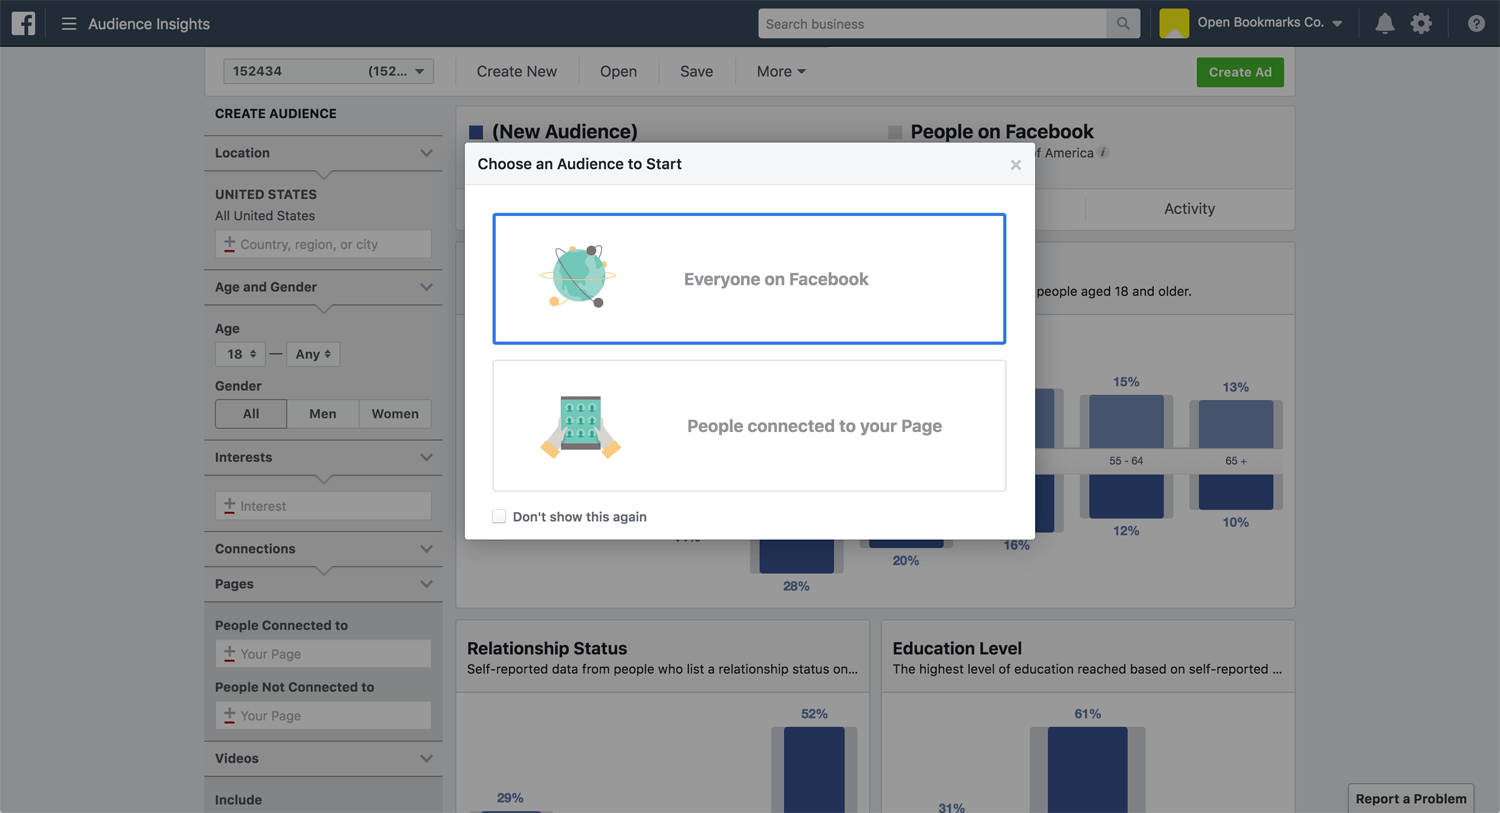The height and width of the screenshot is (813, 1500).
Task: Click the search magnifier button
Action: (1123, 24)
